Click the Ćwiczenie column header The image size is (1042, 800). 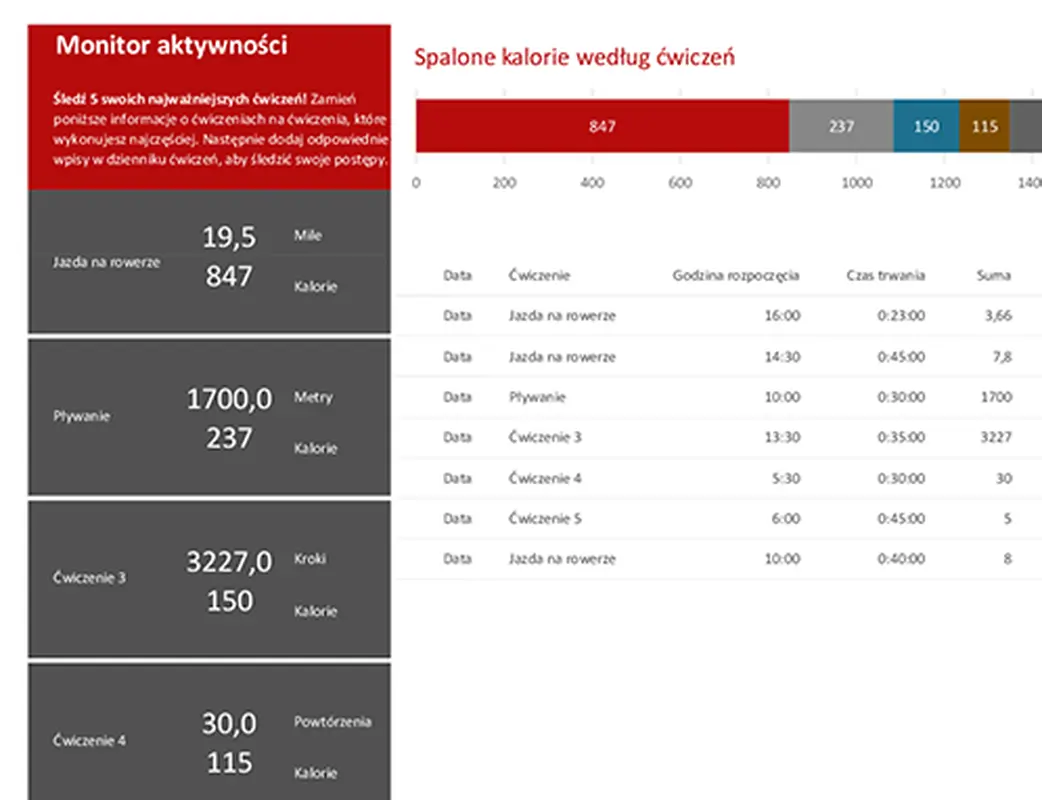539,275
